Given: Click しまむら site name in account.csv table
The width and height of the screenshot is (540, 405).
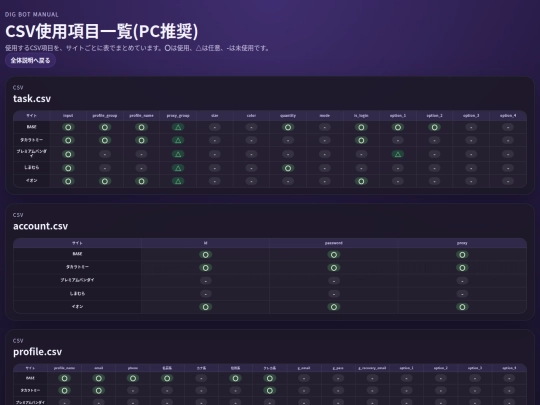Looking at the screenshot, I should click(x=77, y=293).
